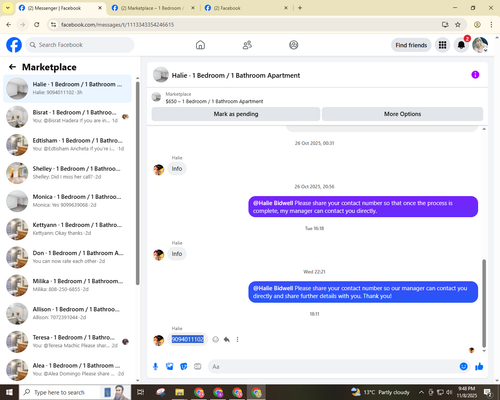
Task: View site information icon in address bar
Action: pos(53,25)
